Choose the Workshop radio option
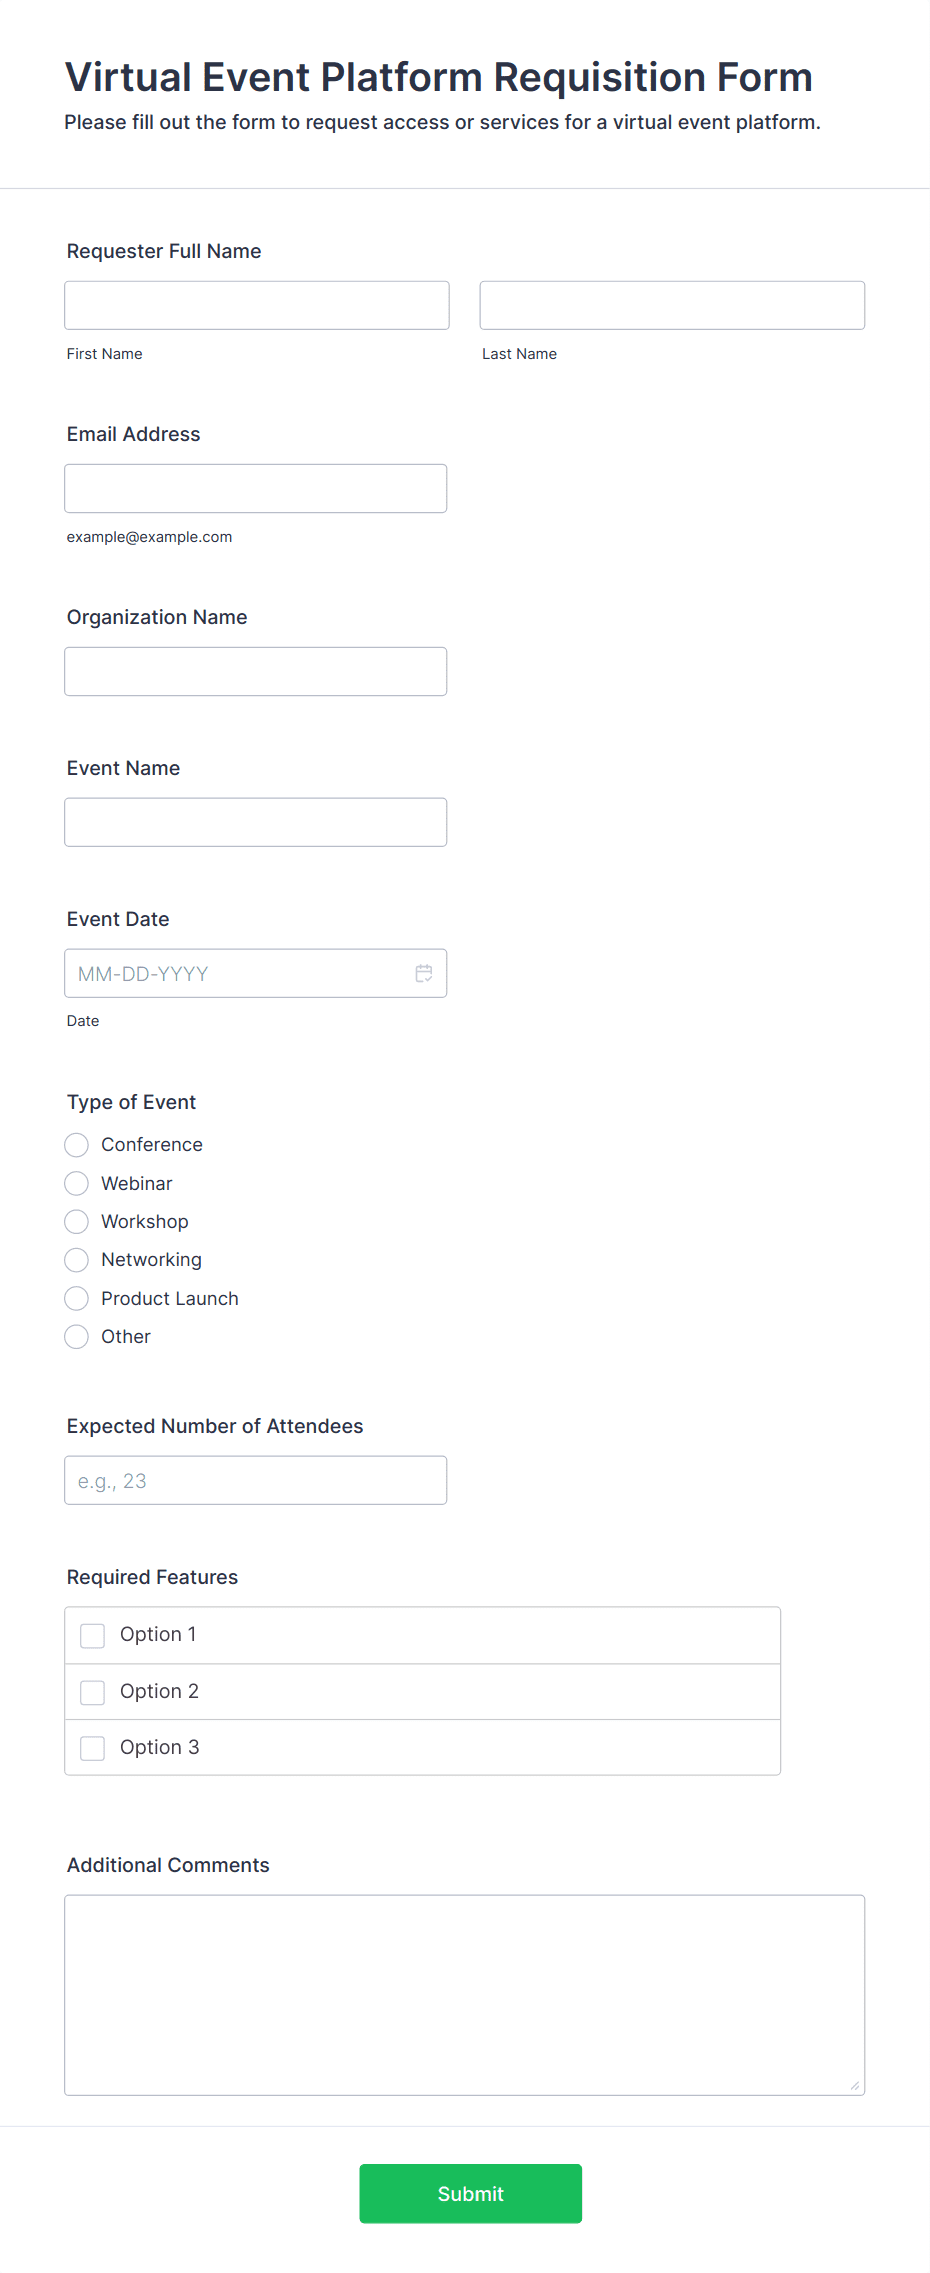Viewport: 930px width, 2273px height. tap(77, 1222)
